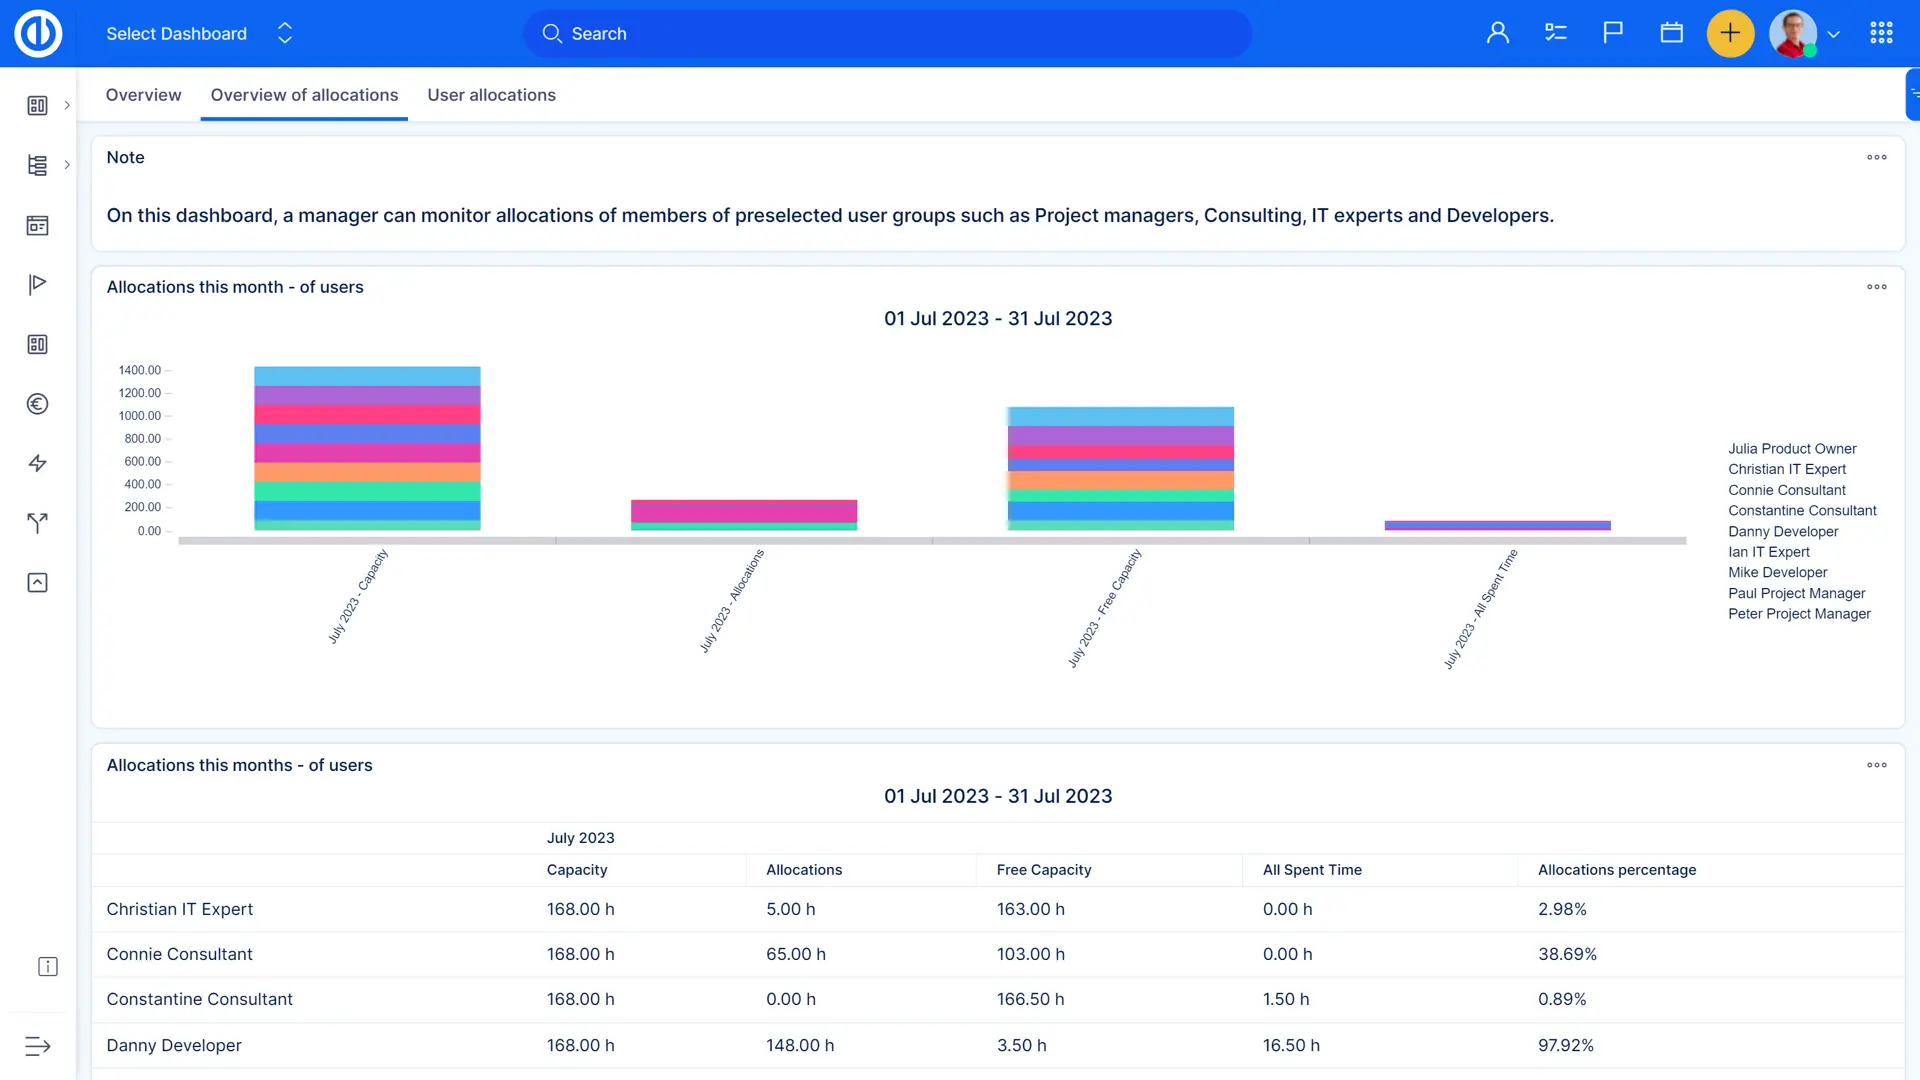Toggle Julia Product Owner legend entry
This screenshot has width=1920, height=1080.
[x=1791, y=449]
